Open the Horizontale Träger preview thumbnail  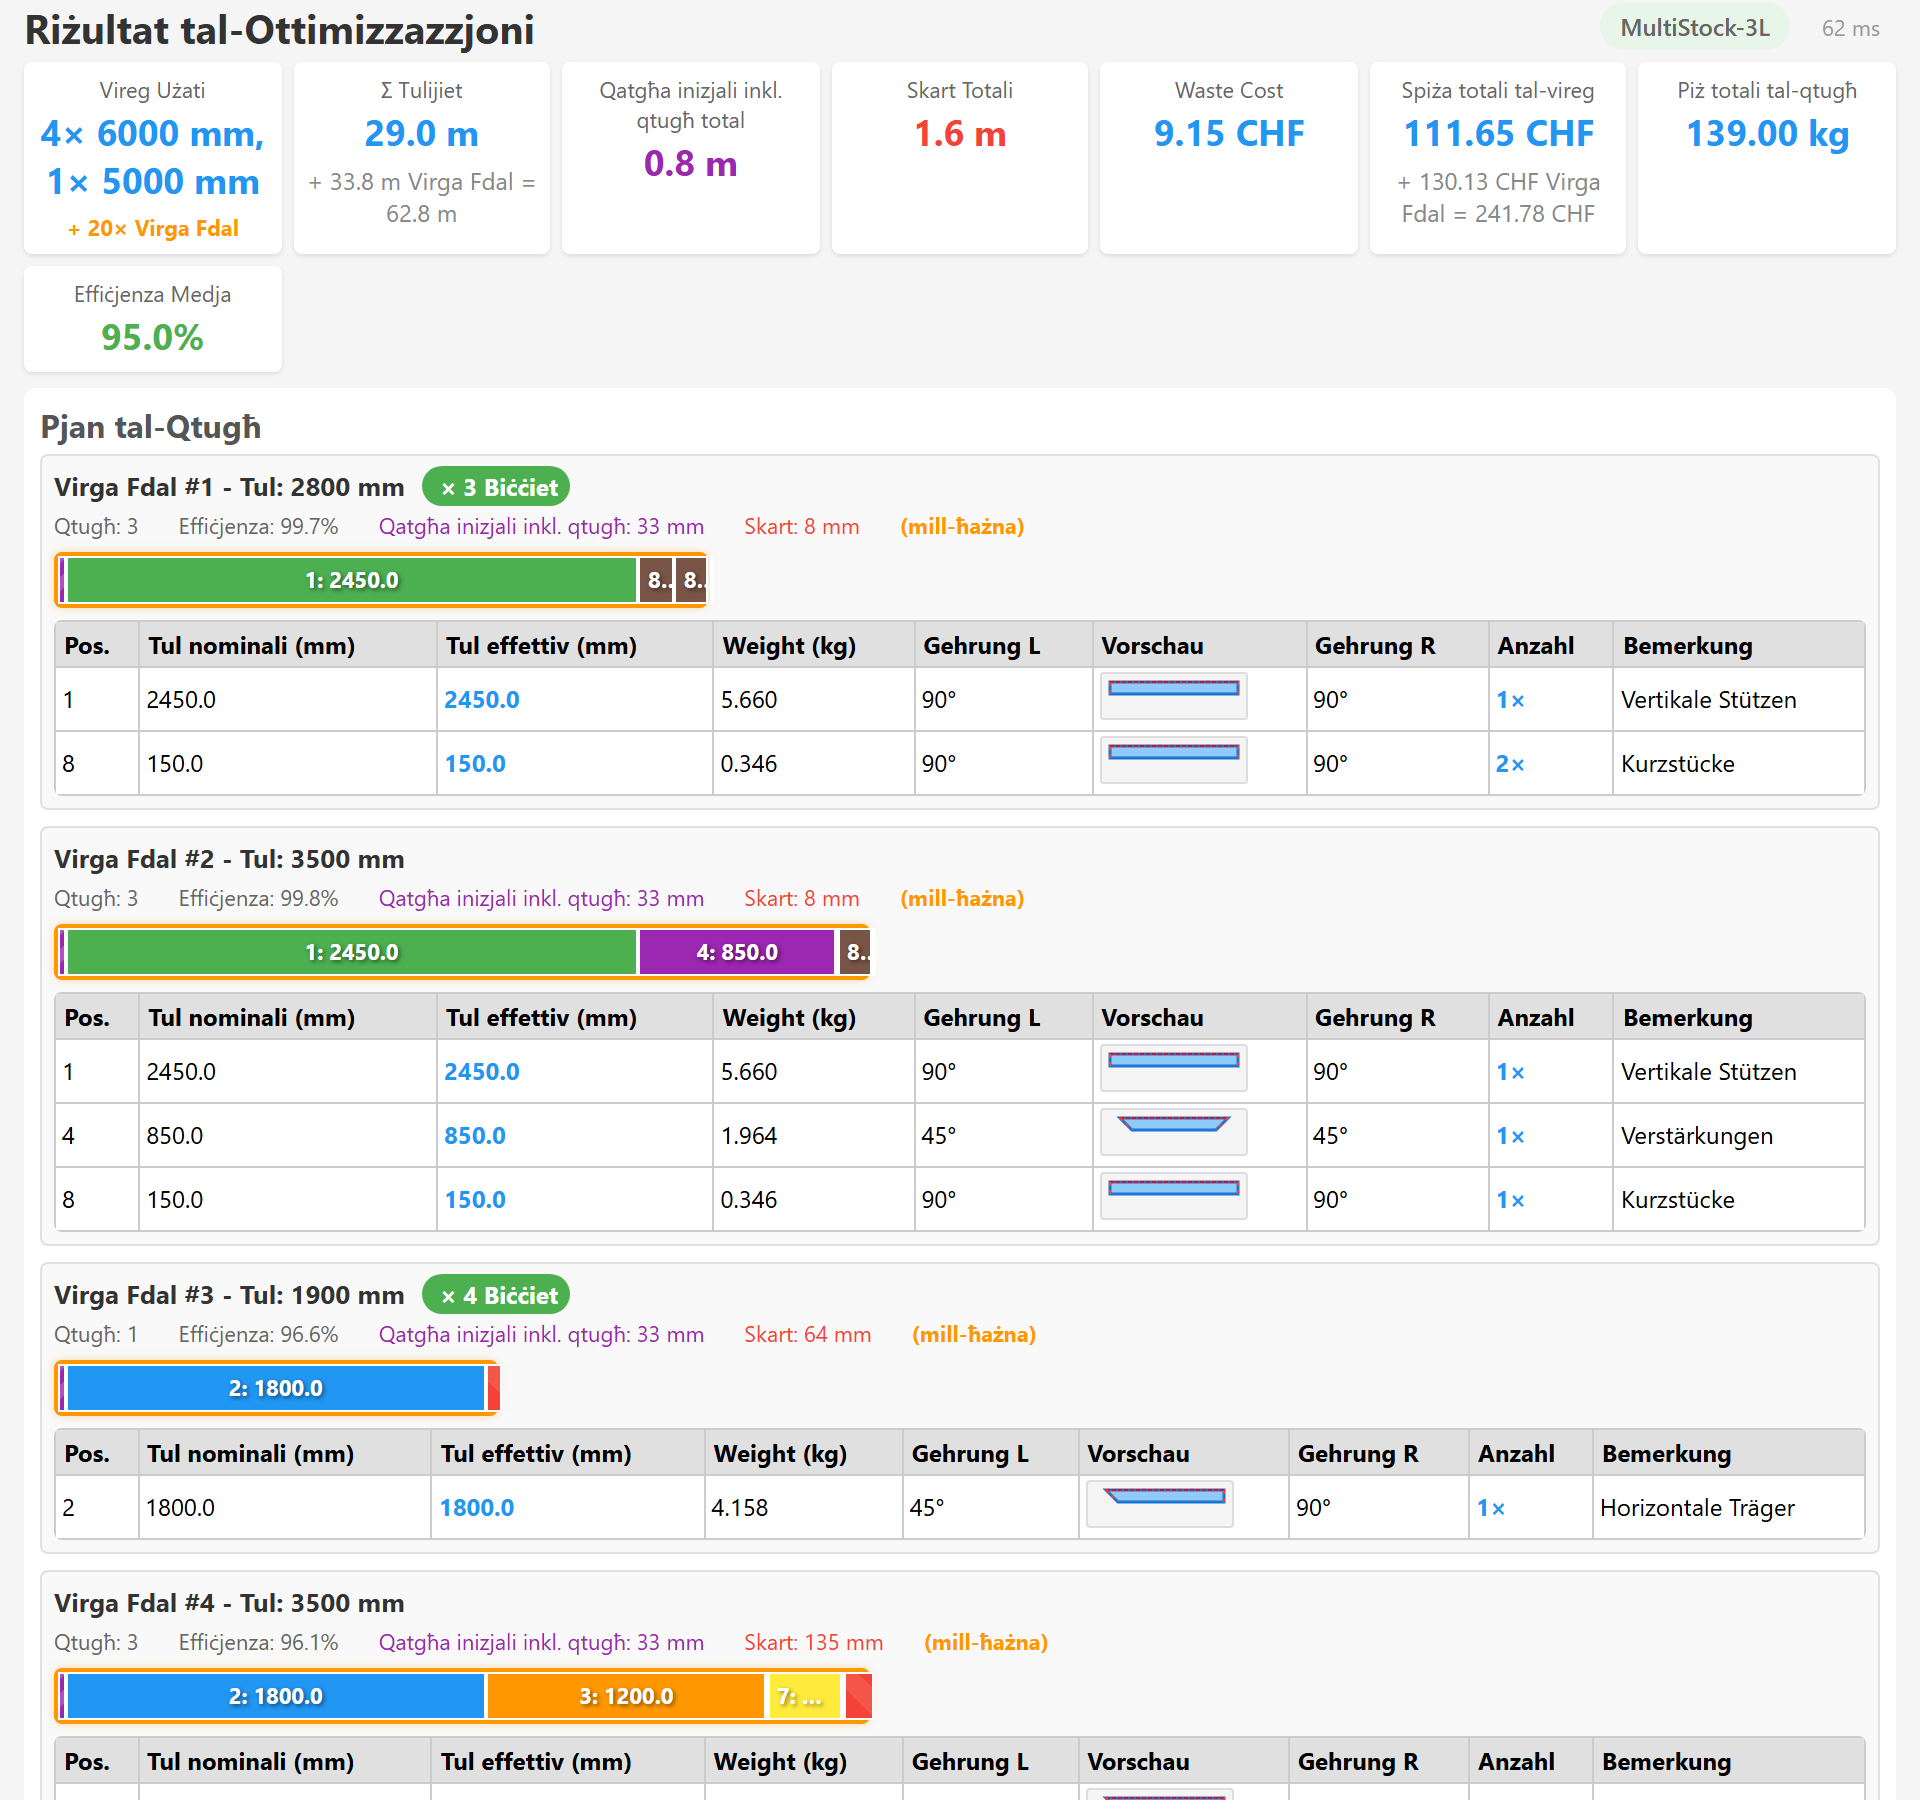1160,1504
